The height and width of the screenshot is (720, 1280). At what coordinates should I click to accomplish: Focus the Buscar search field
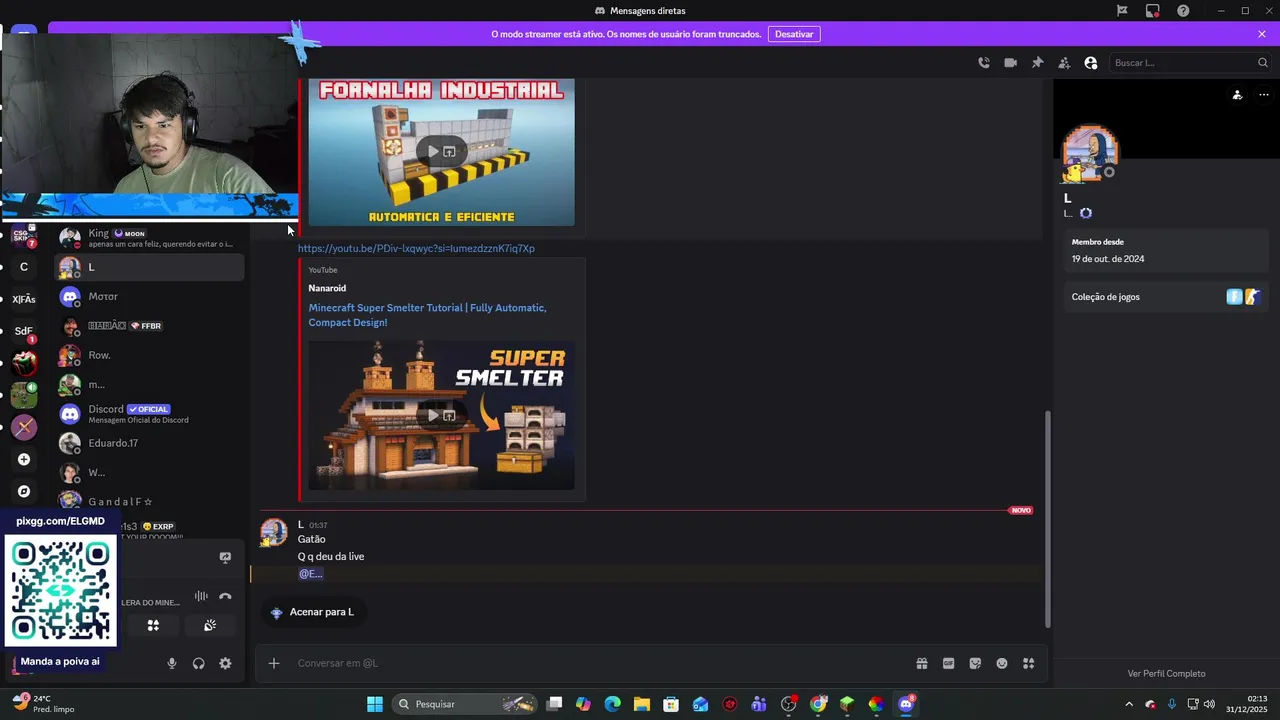(1190, 62)
